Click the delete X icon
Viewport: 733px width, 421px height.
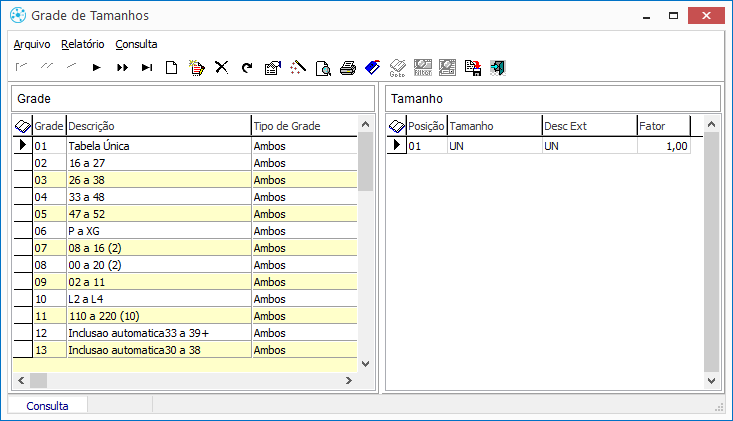[x=222, y=67]
